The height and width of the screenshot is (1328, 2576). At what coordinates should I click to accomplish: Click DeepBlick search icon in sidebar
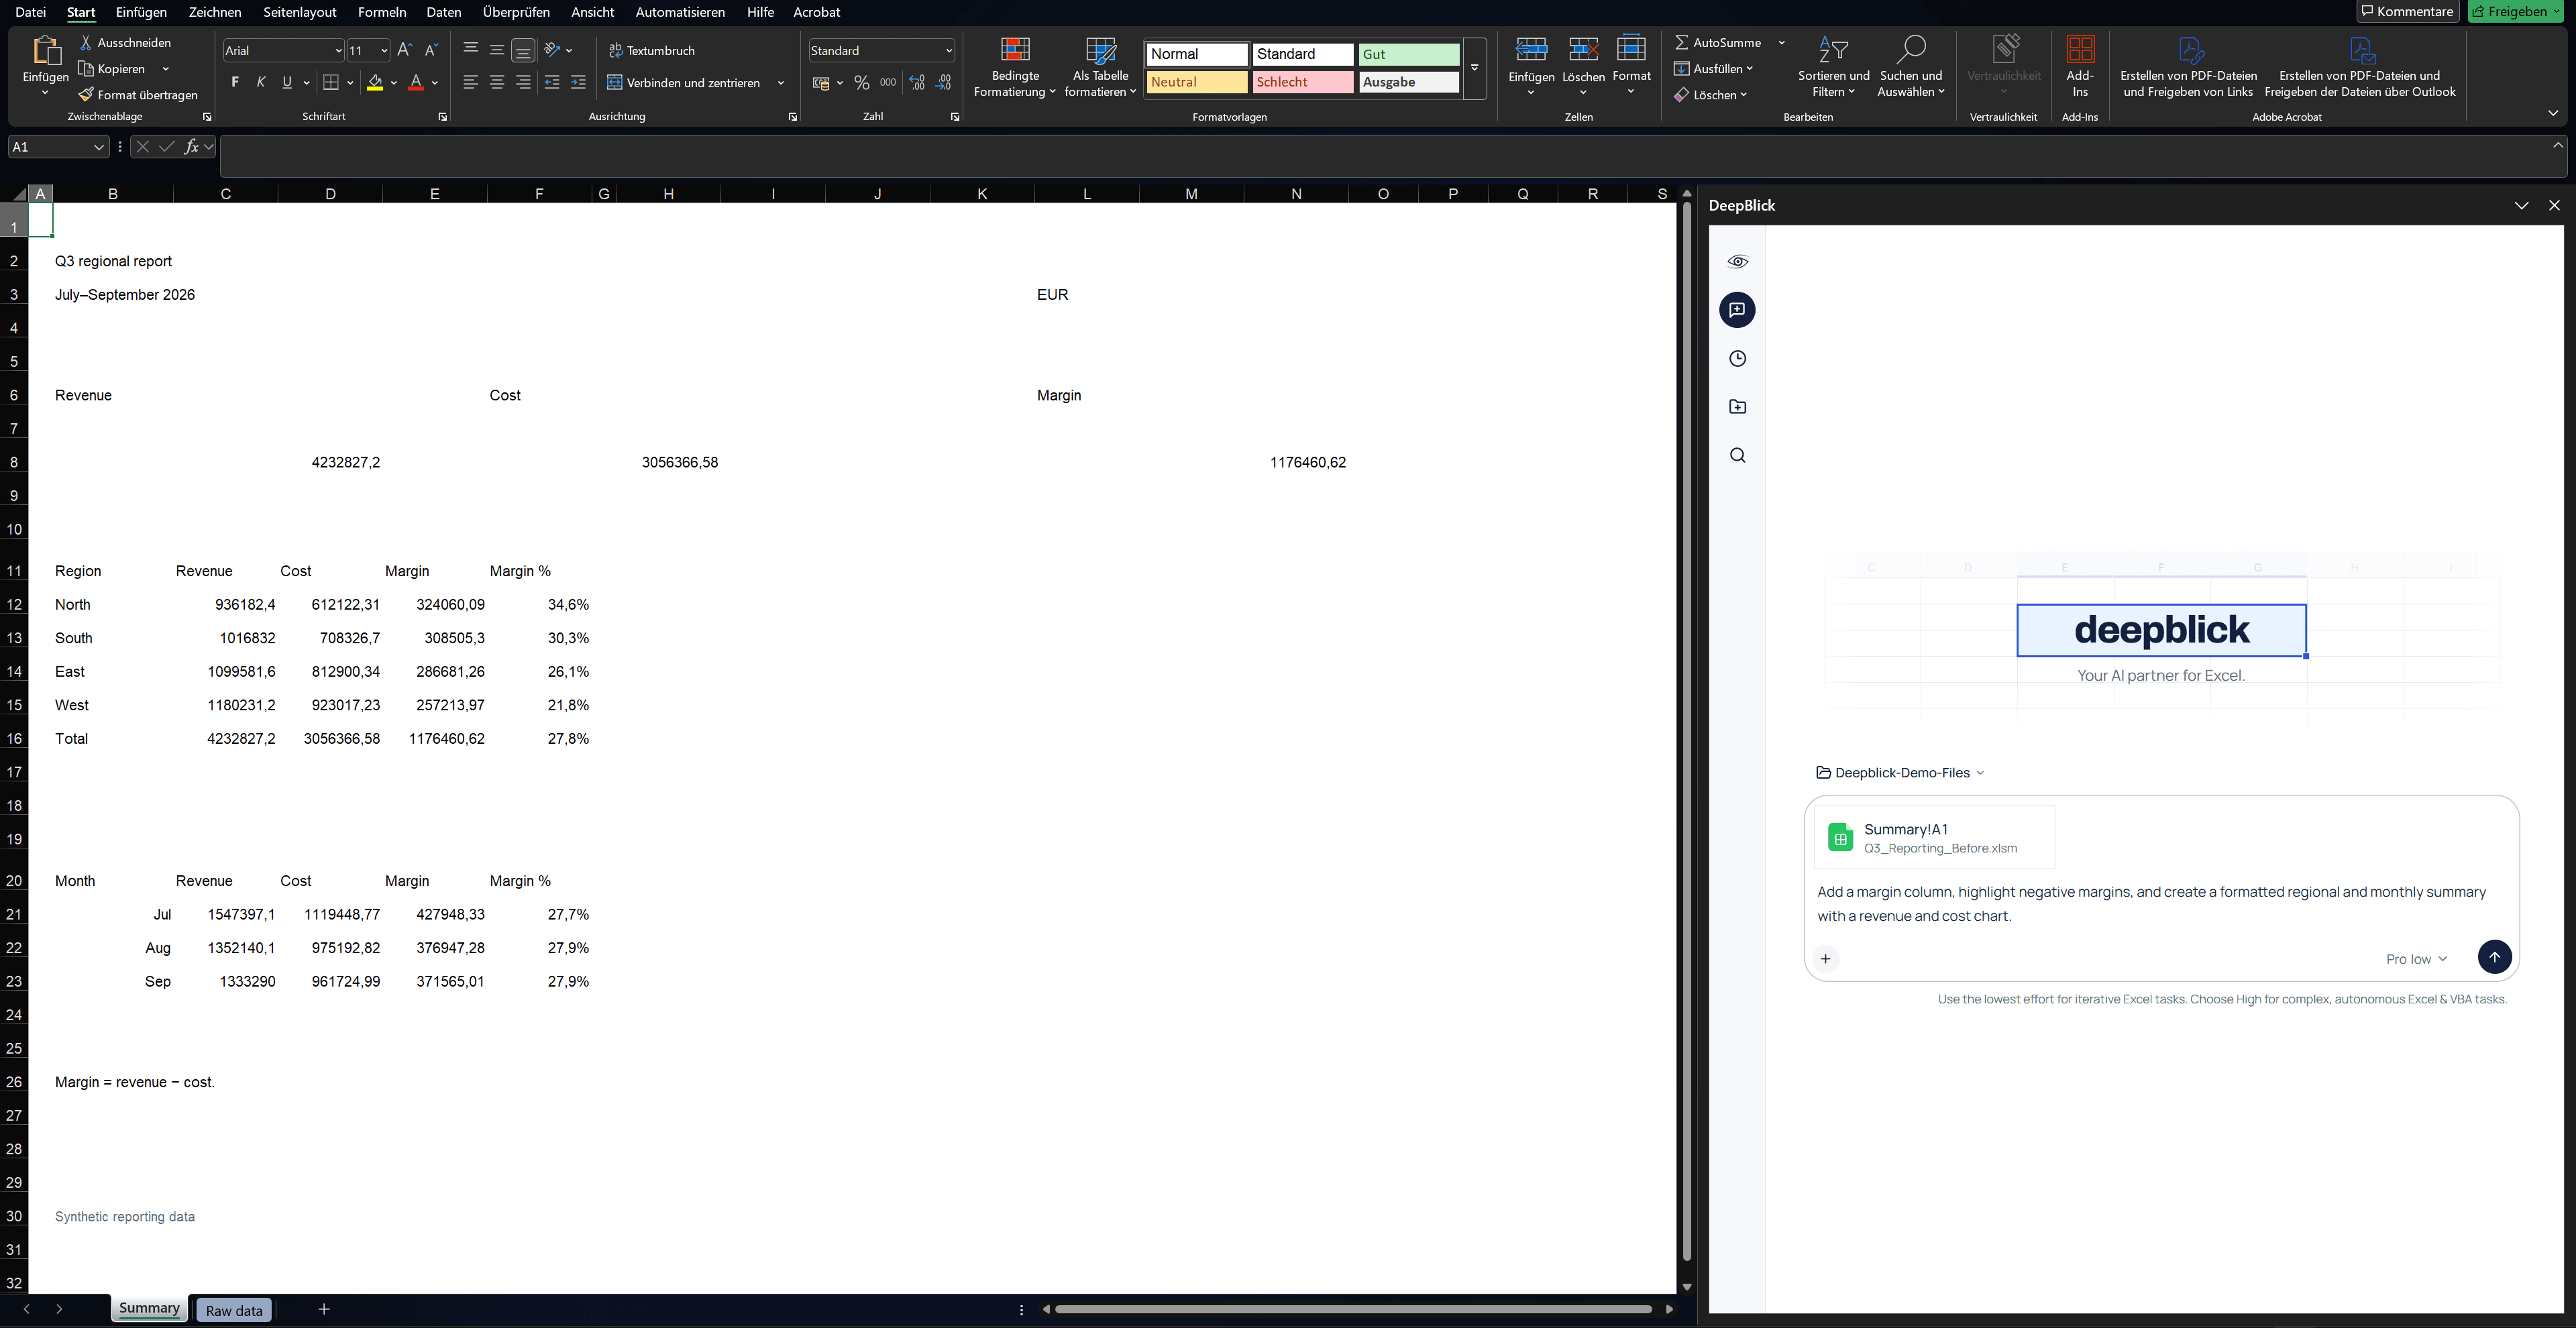pyautogui.click(x=1737, y=456)
